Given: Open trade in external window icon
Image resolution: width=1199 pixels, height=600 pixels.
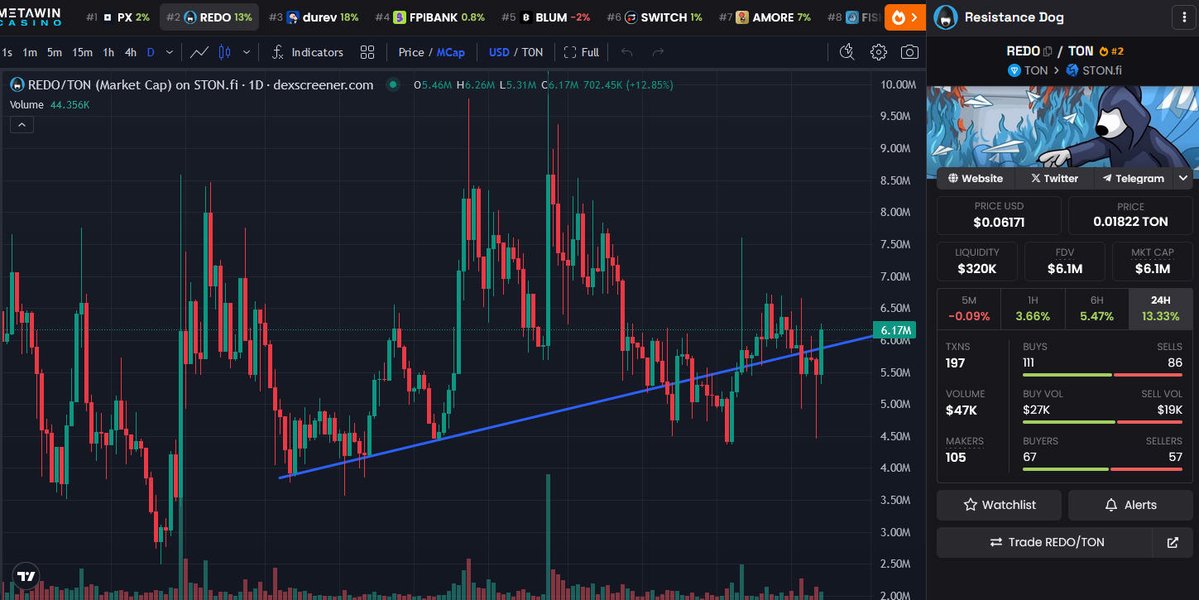Looking at the screenshot, I should click(1172, 542).
